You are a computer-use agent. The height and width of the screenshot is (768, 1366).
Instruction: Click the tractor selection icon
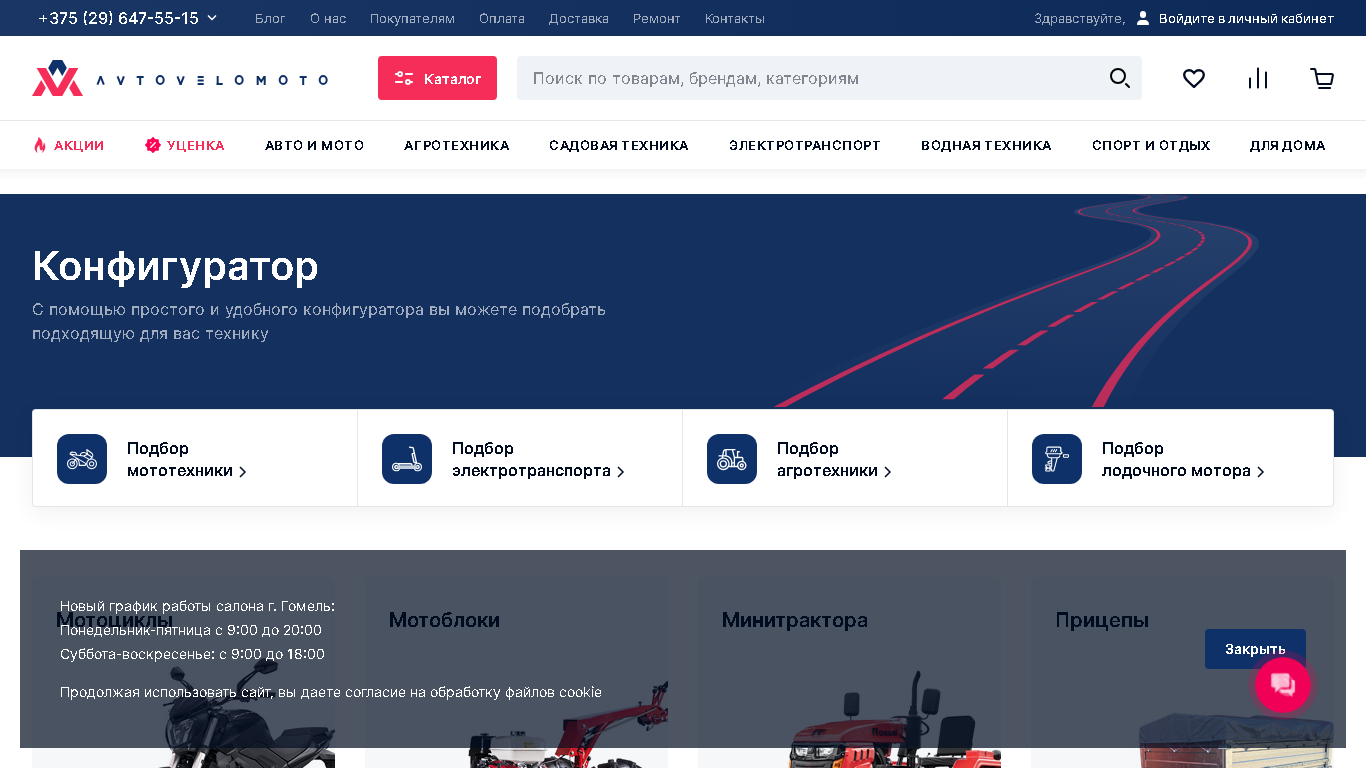coord(732,459)
